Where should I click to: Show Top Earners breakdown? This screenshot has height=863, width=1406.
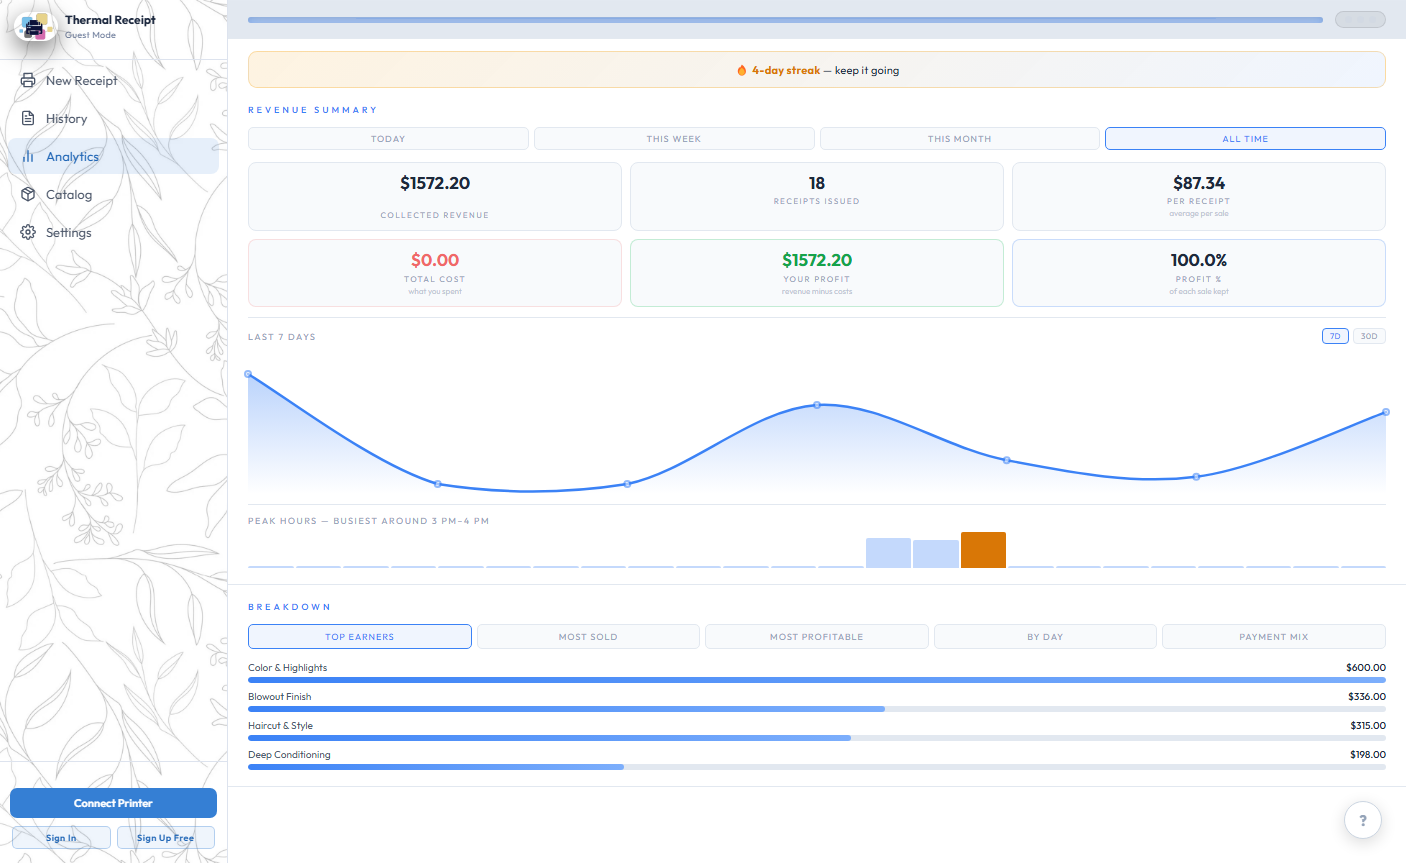(x=360, y=636)
